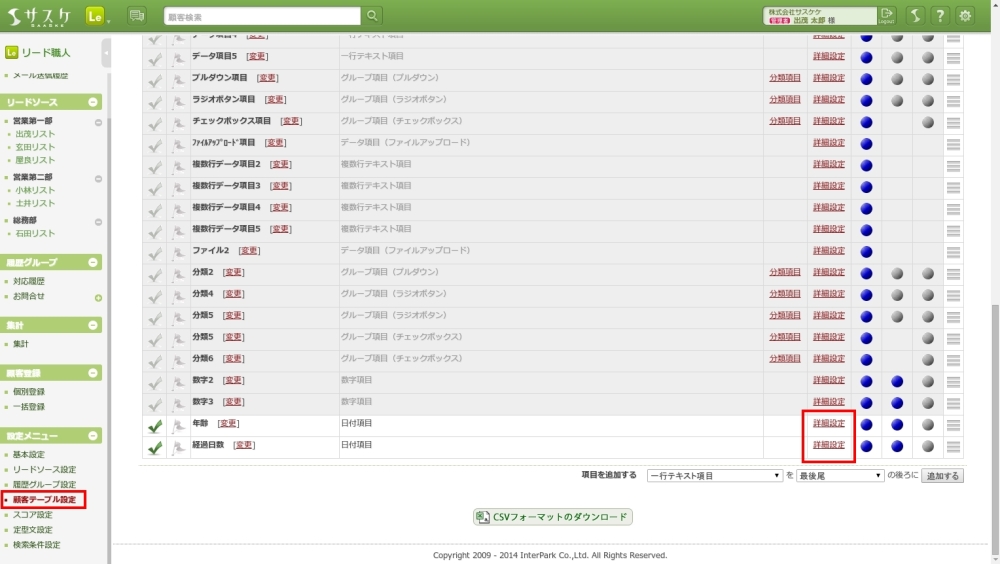This screenshot has height=564, width=1000.
Task: Click the first blue circle in 年齢 row
Action: pos(866,424)
